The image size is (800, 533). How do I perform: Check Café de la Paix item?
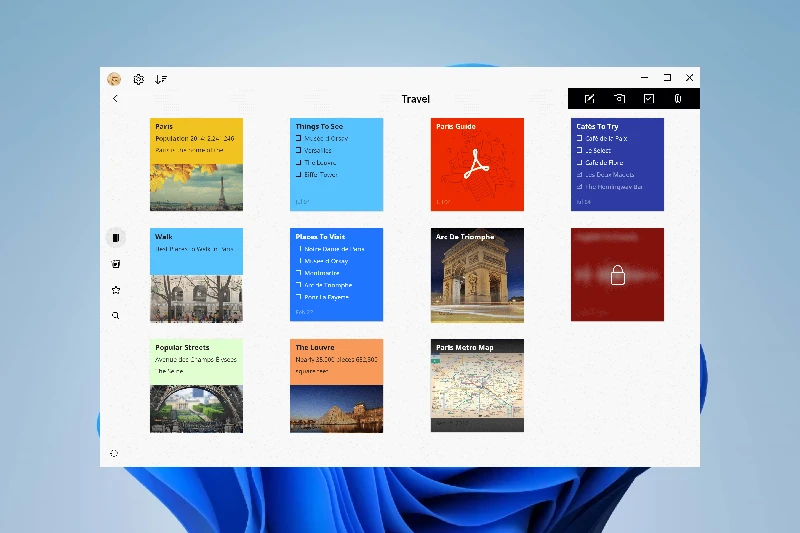point(580,138)
